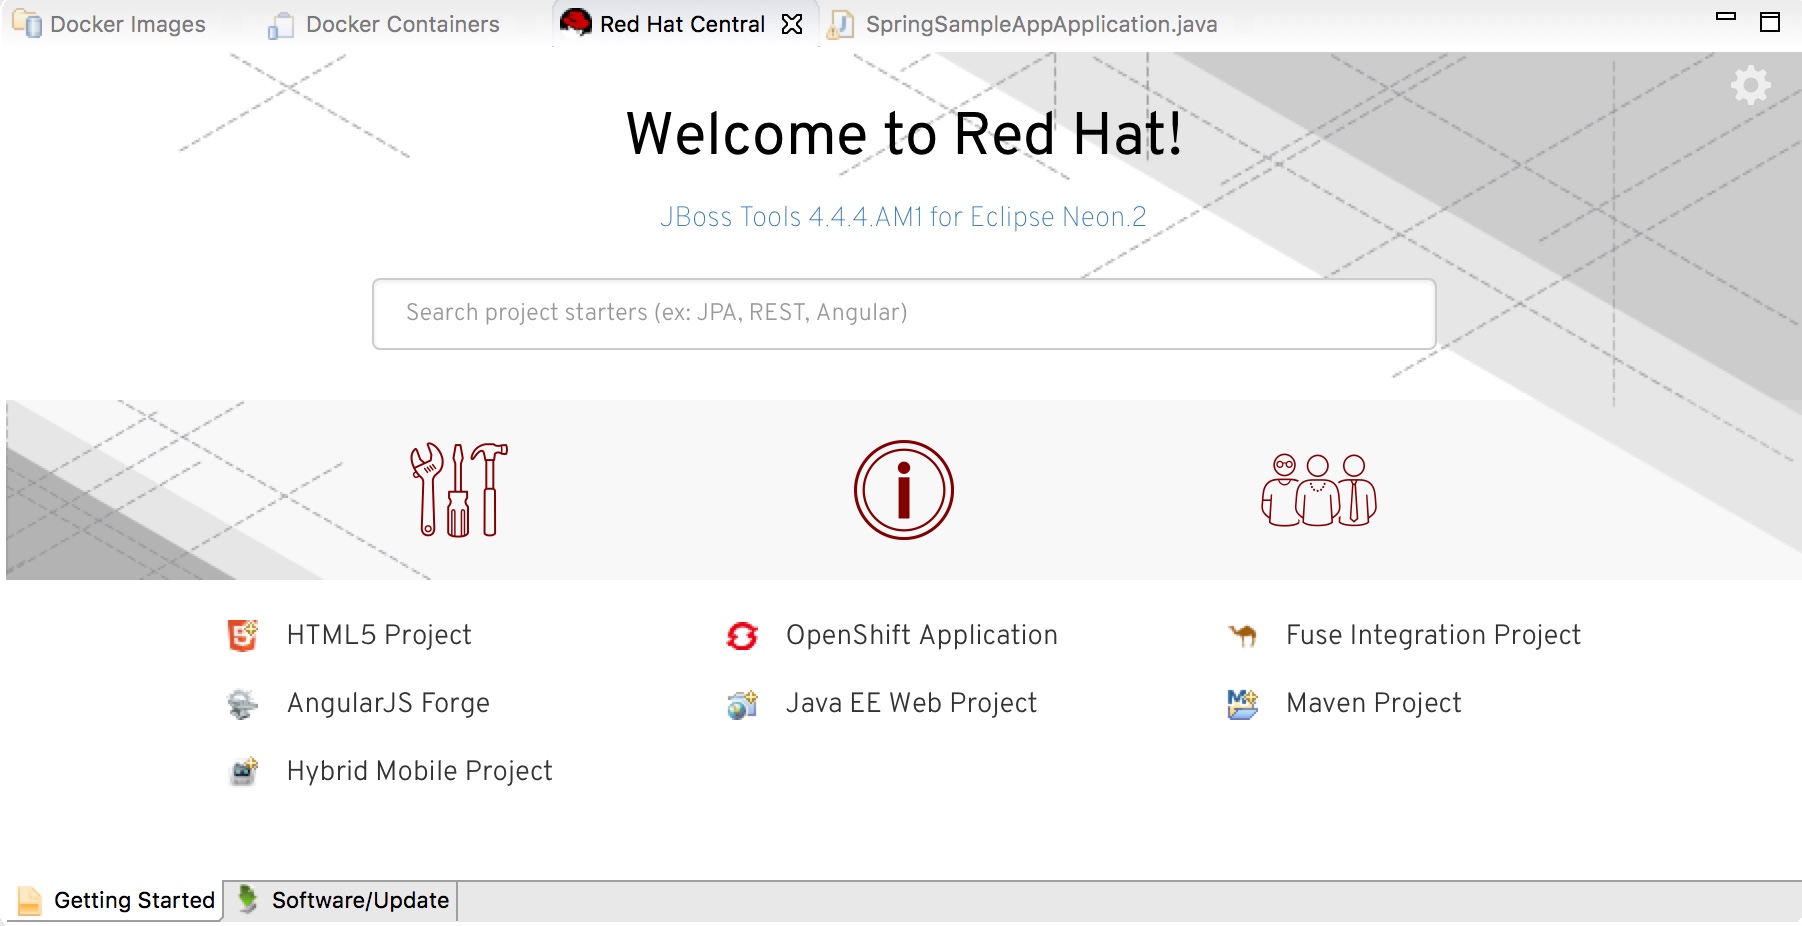Create an OpenShift Application
This screenshot has width=1802, height=926.
[922, 635]
